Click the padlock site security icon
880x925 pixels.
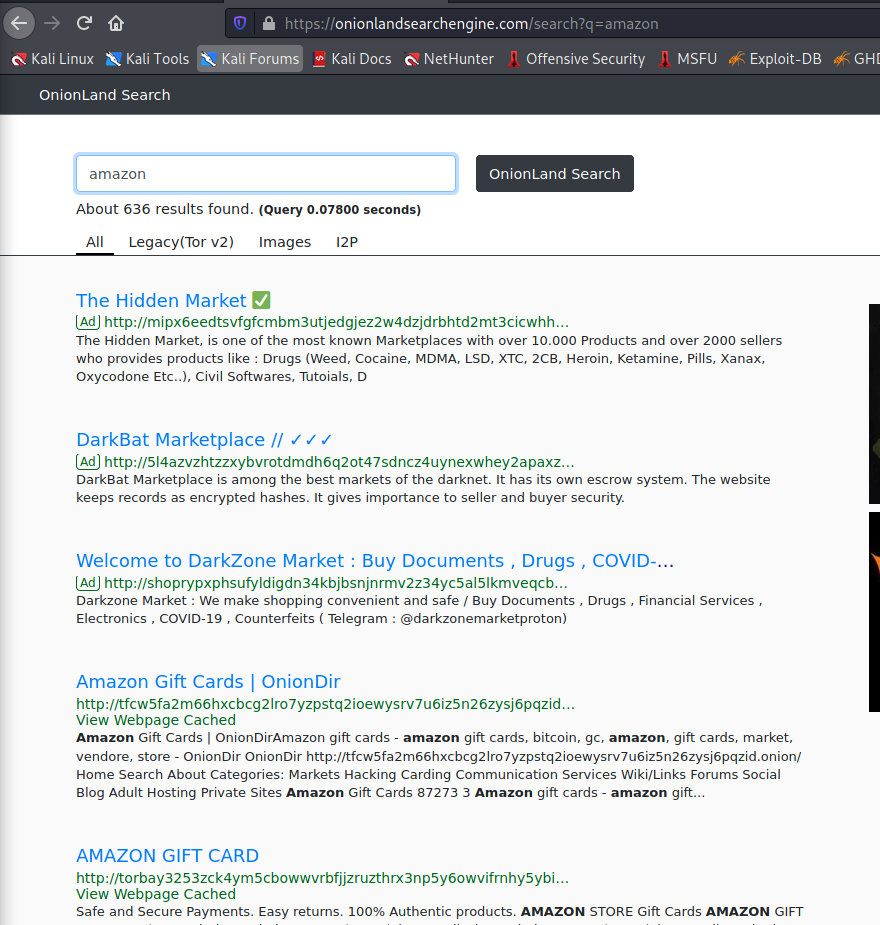click(x=269, y=23)
